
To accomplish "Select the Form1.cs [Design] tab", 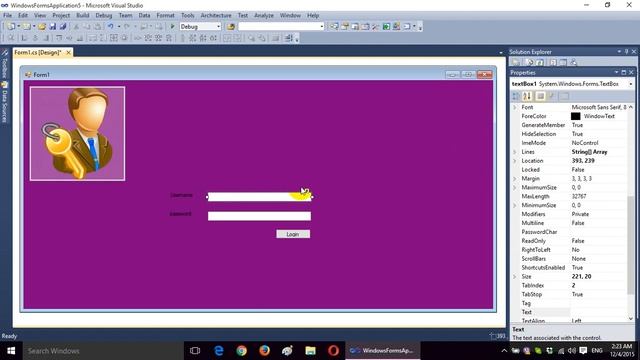I will [38, 53].
